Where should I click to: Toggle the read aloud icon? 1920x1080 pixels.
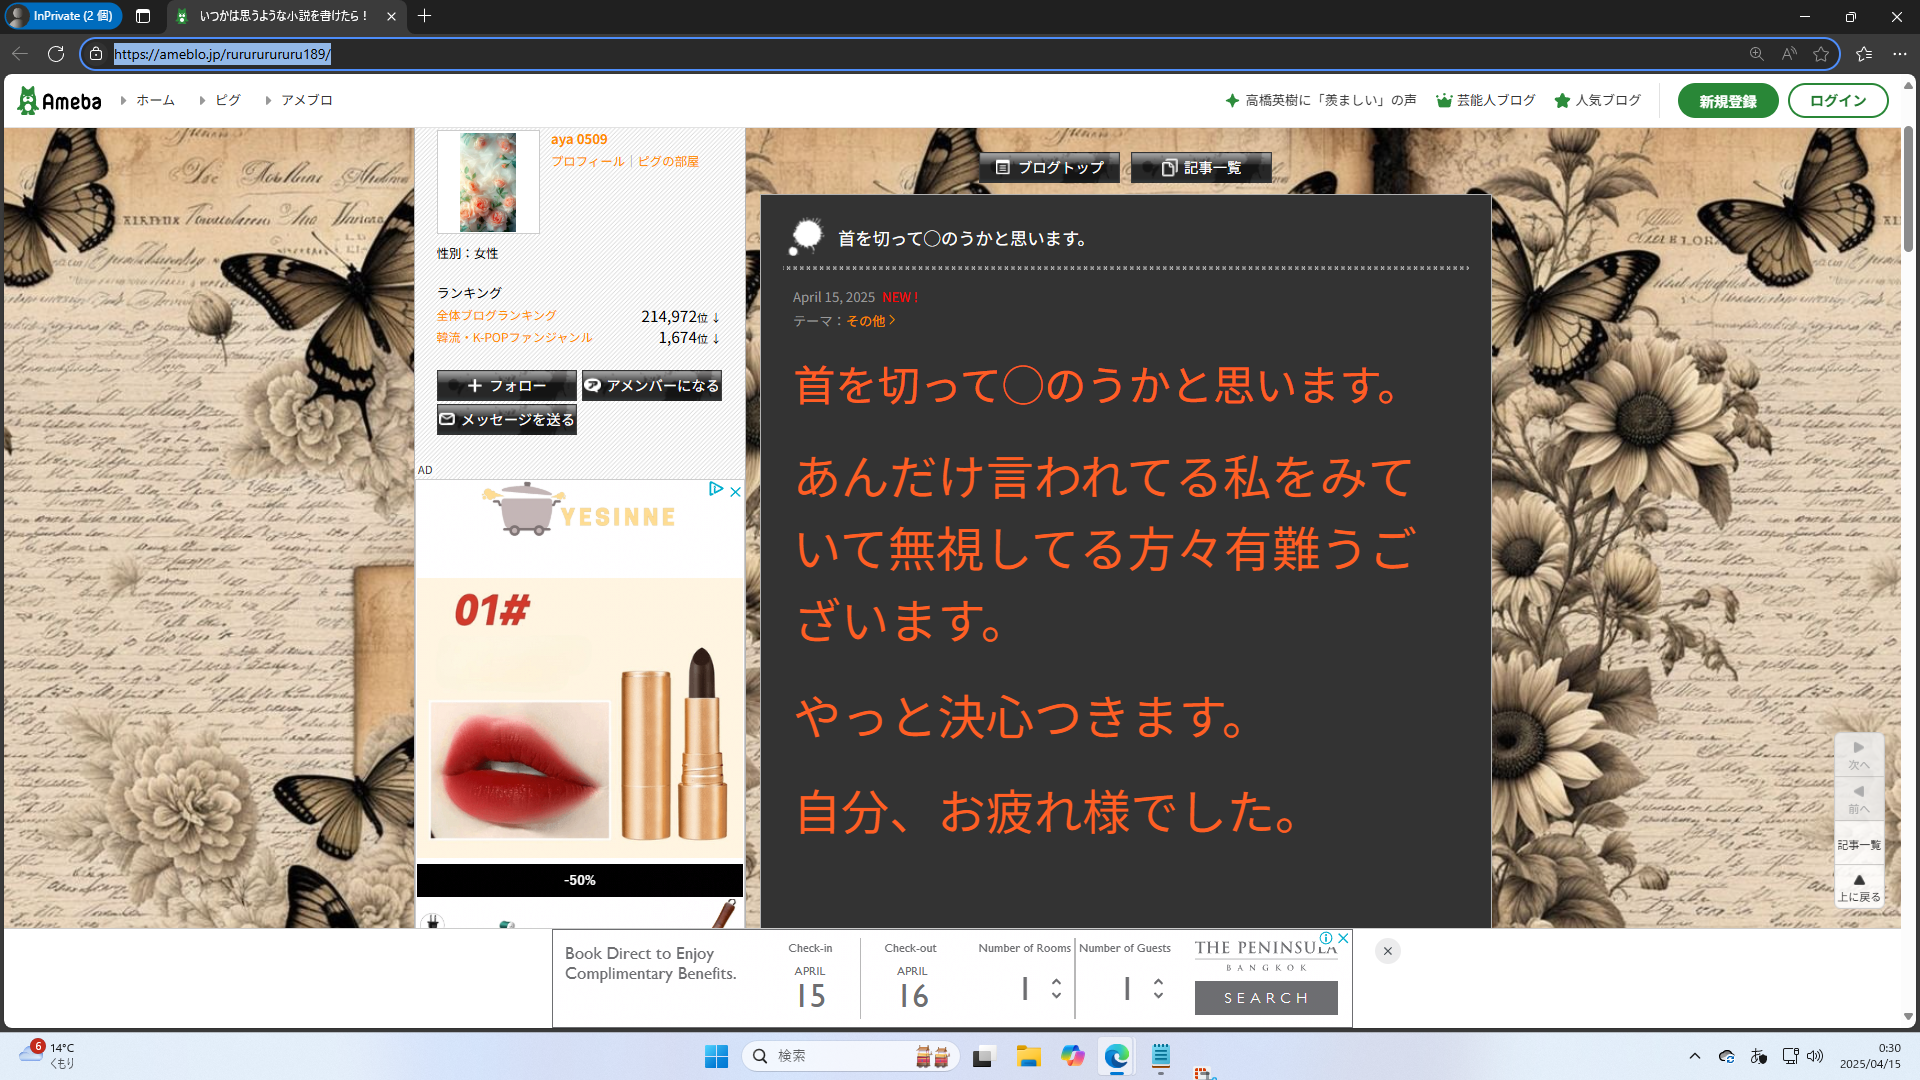pos(1789,54)
